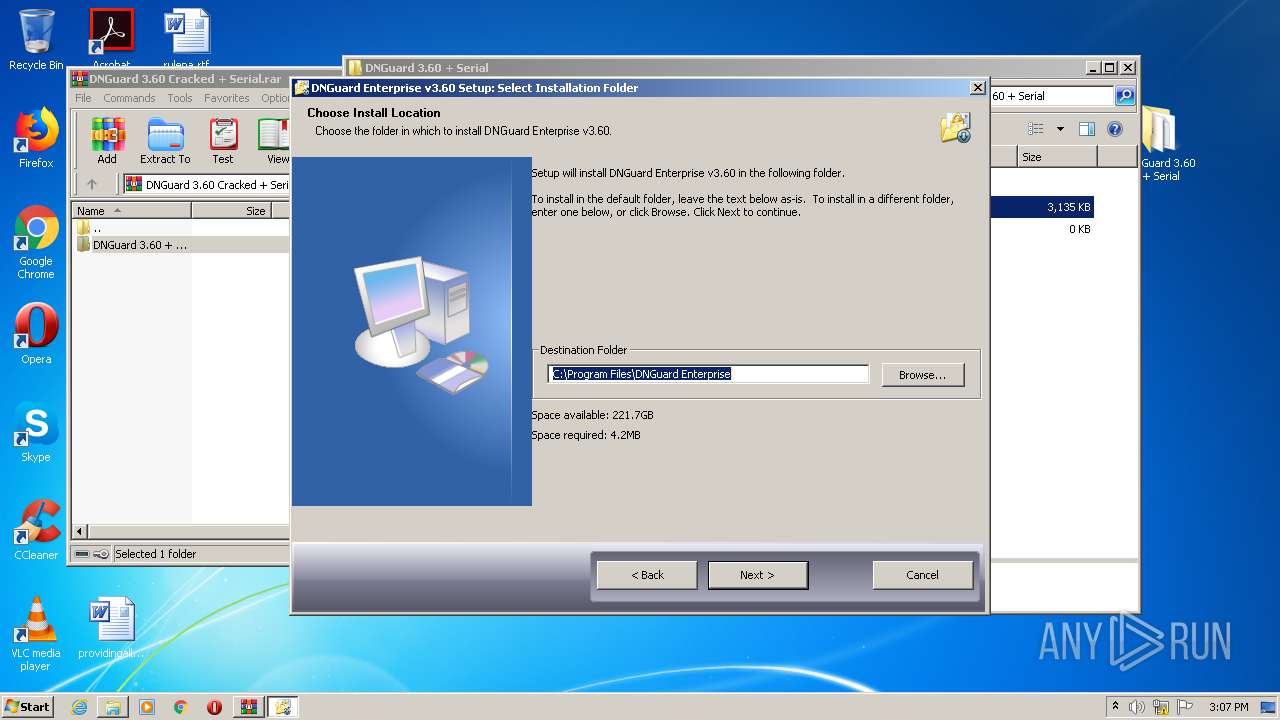The width and height of the screenshot is (1280, 720).
Task: Open WinRAR File menu
Action: (83, 98)
